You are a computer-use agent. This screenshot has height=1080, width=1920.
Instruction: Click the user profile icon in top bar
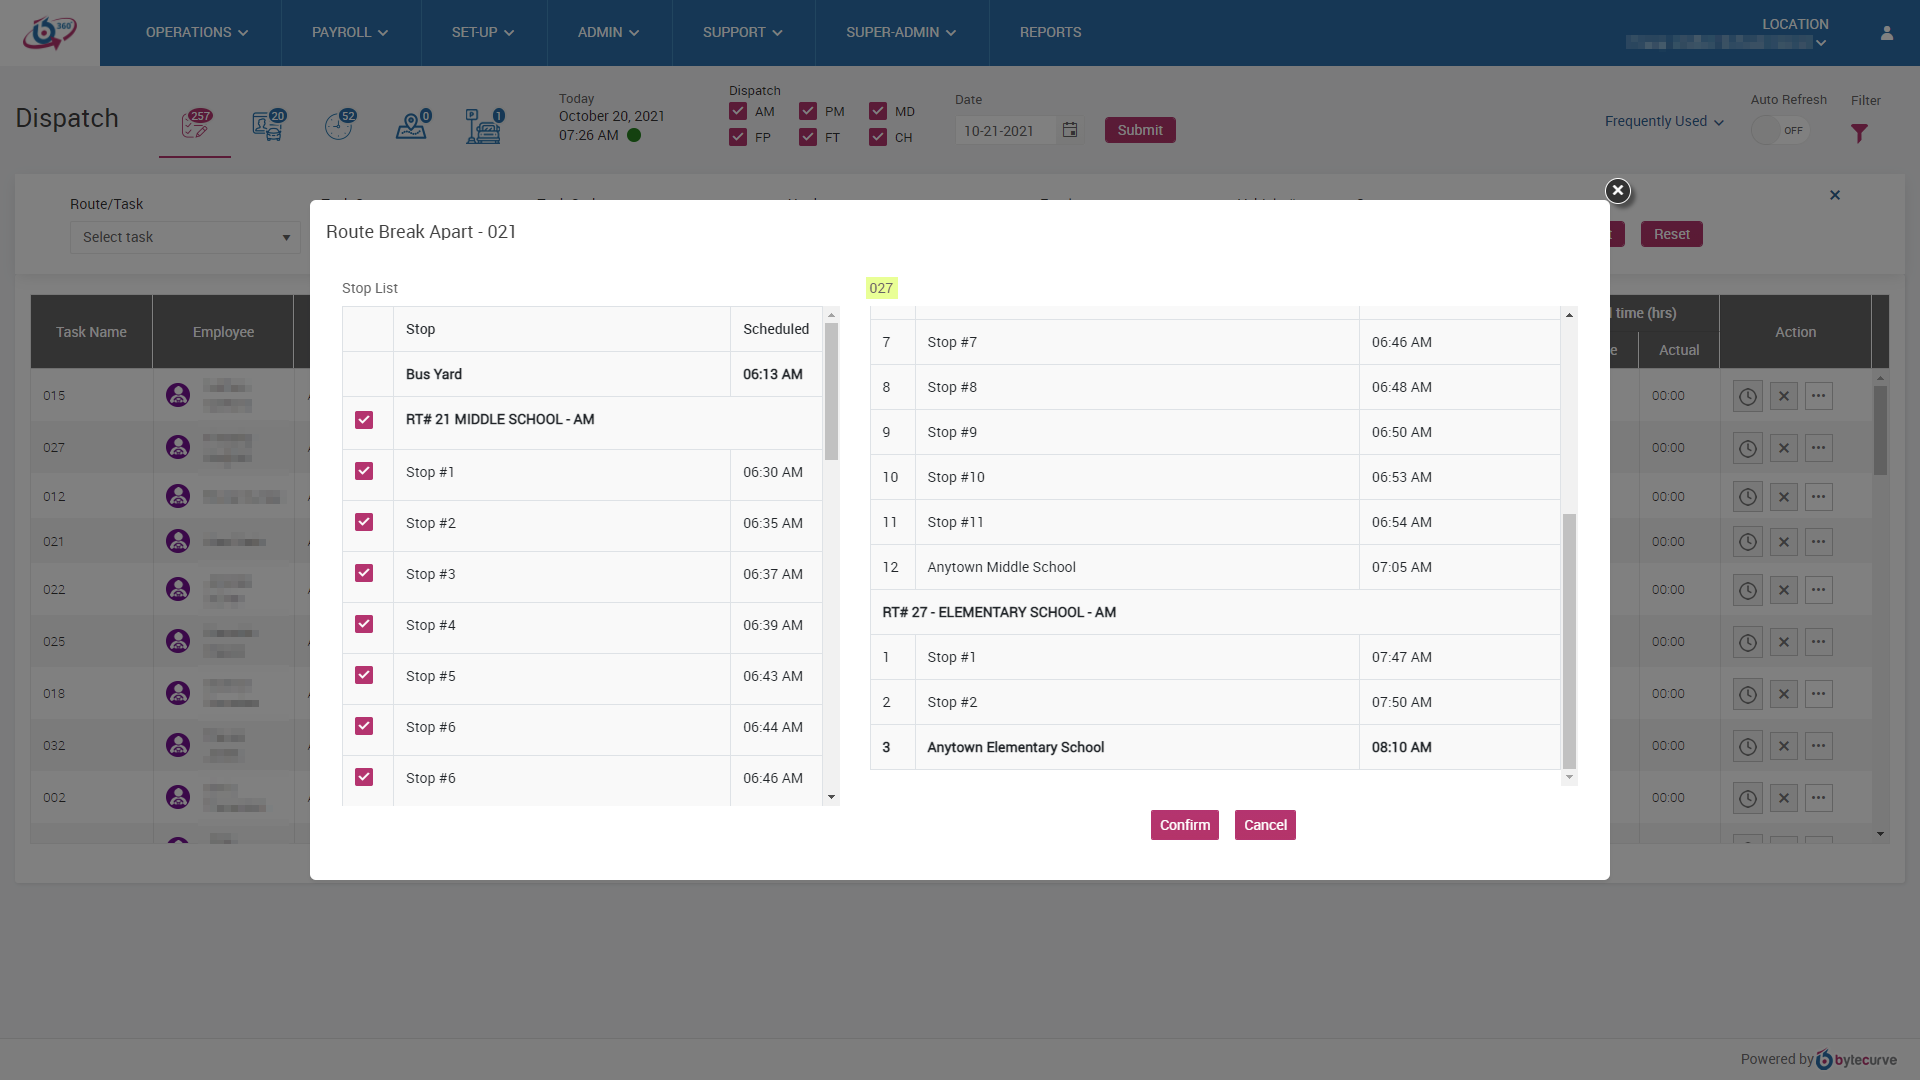1887,33
